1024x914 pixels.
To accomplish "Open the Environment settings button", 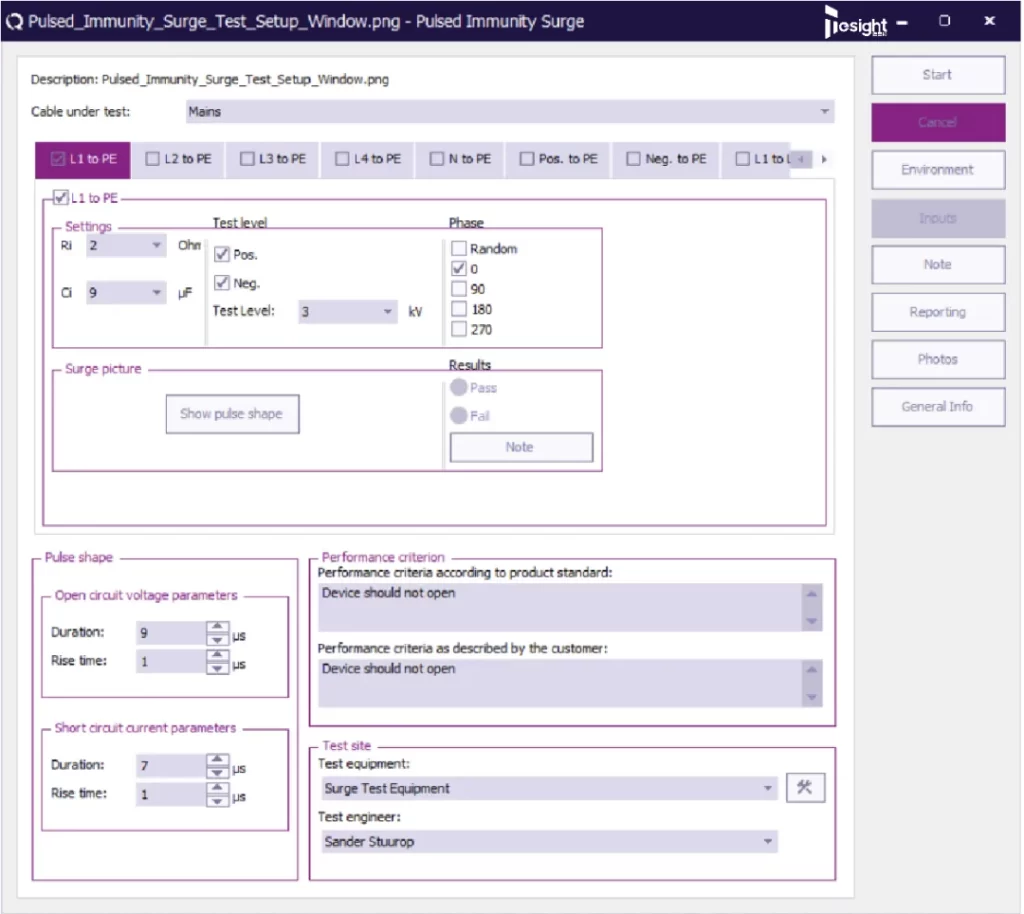I will point(937,170).
